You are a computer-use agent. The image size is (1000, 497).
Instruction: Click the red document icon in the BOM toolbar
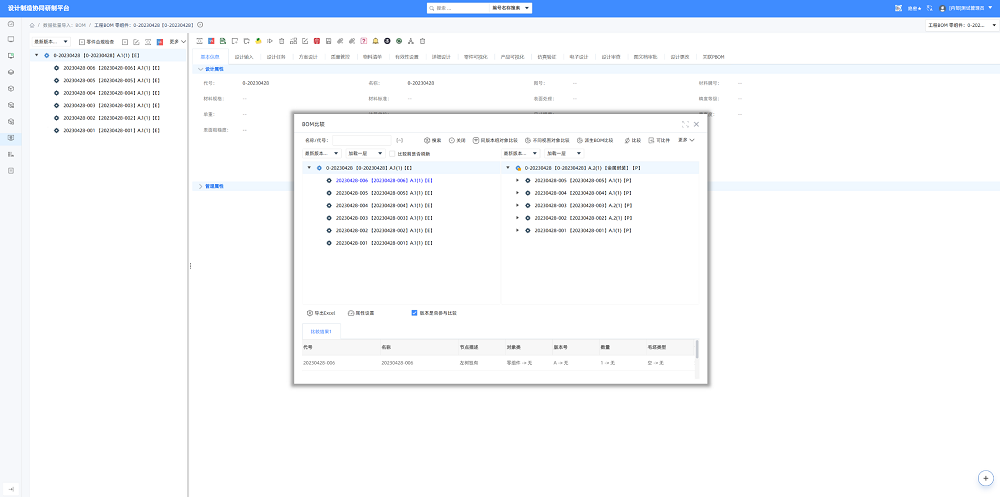pos(317,41)
